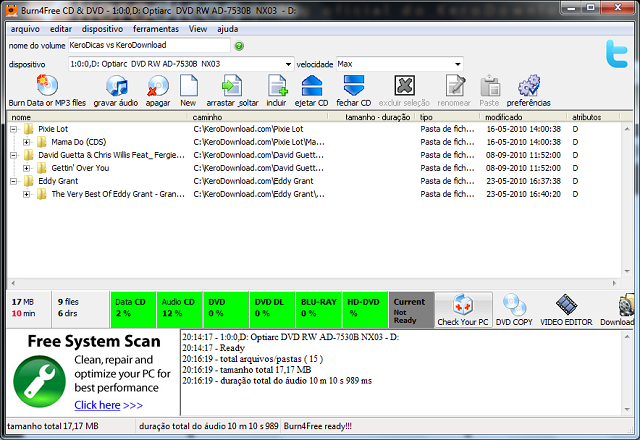This screenshot has width=640, height=440.
Task: Open the VIDEO EDITOR tool
Action: click(566, 310)
